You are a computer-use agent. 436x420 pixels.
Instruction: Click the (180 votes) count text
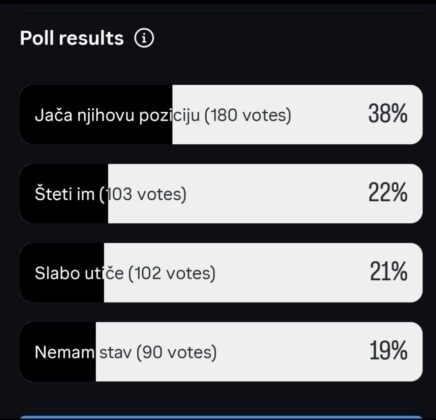[x=247, y=115]
